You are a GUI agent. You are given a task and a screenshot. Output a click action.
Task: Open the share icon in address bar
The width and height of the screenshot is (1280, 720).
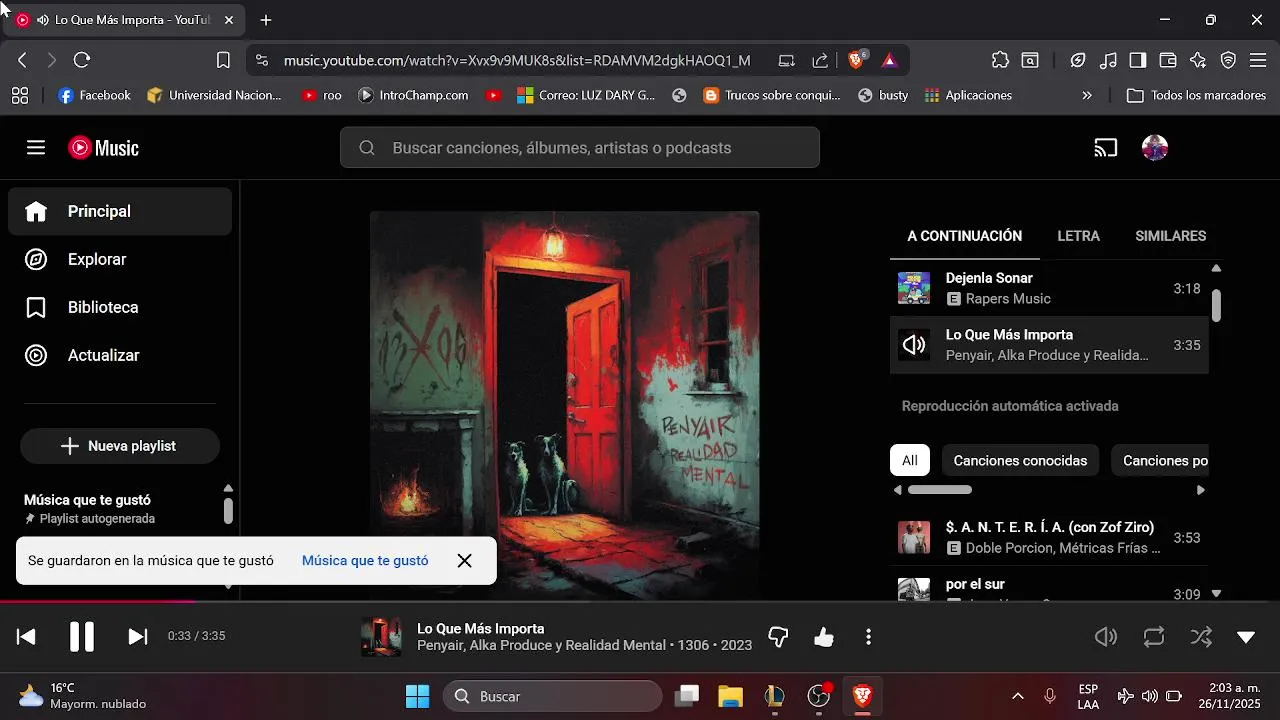click(x=820, y=60)
